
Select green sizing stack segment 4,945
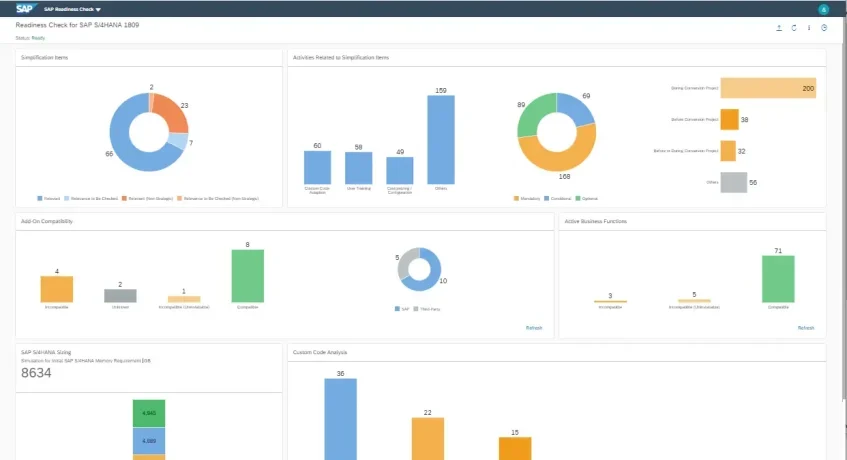point(149,413)
